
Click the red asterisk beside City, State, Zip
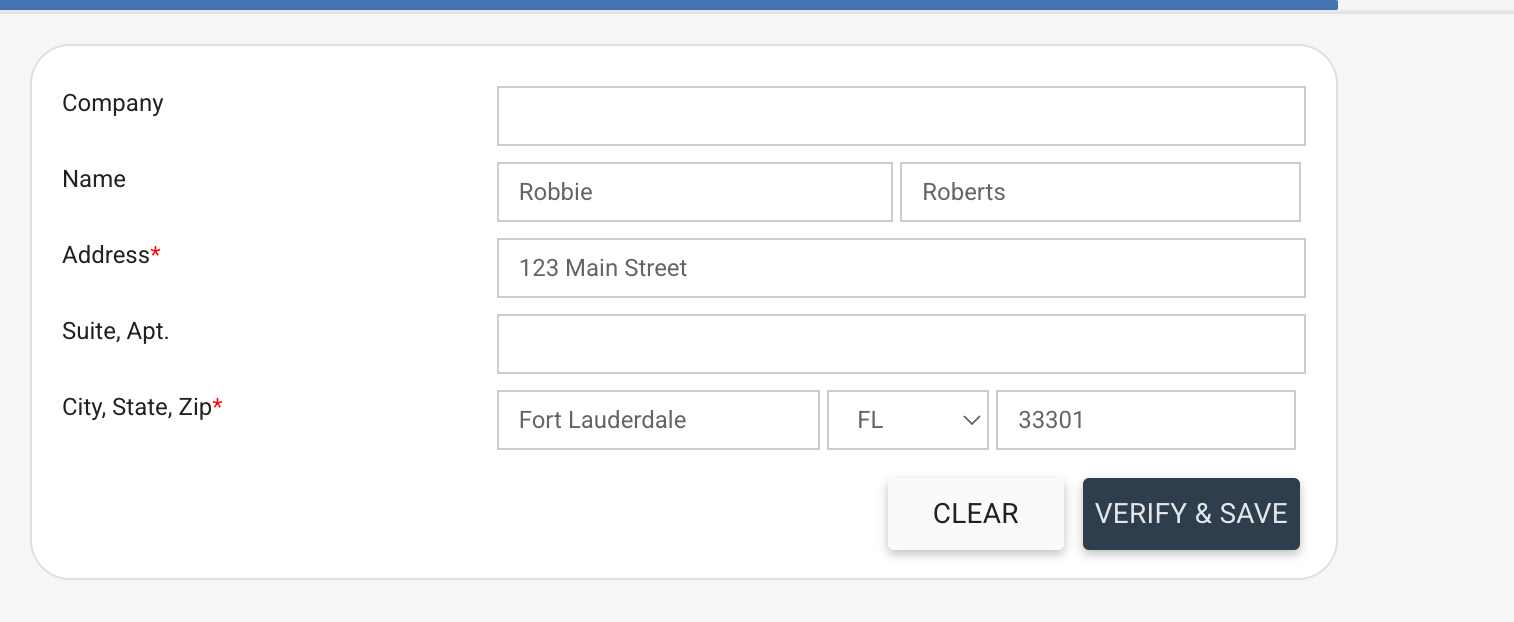[x=218, y=405]
